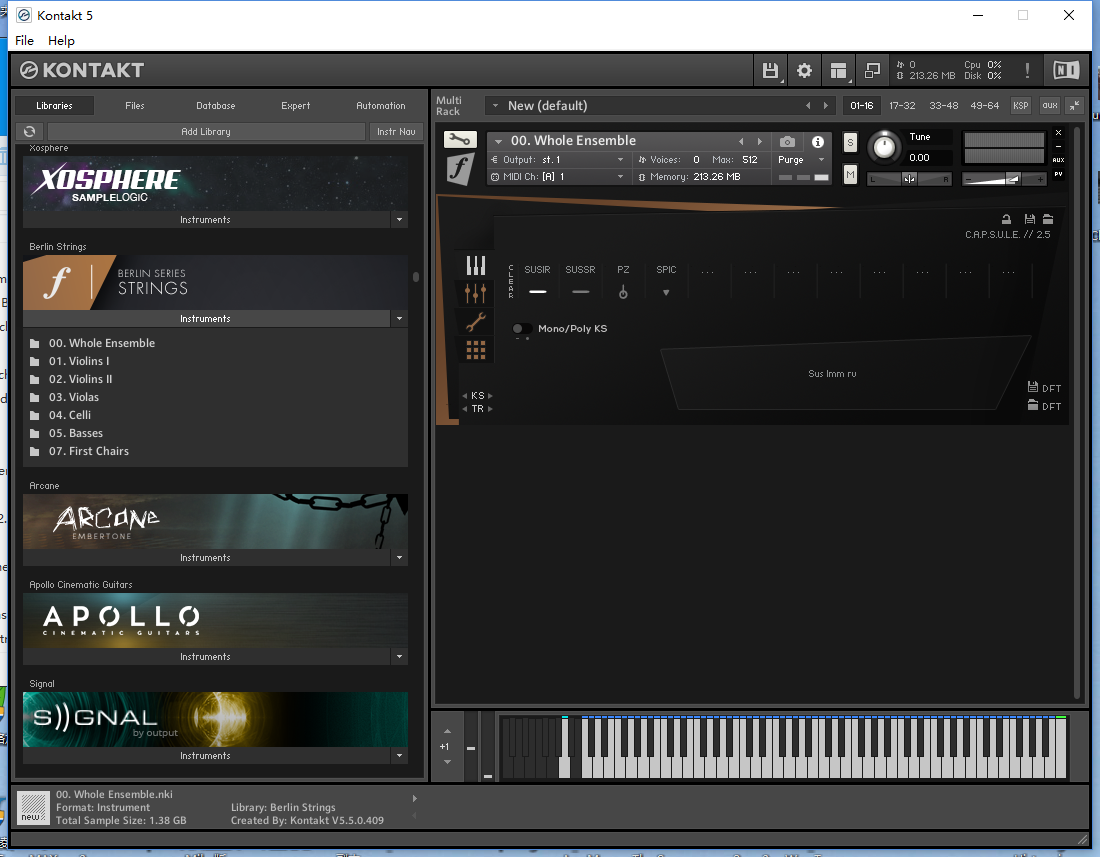
Task: Click the save multi disk icon
Action: pyautogui.click(x=769, y=70)
